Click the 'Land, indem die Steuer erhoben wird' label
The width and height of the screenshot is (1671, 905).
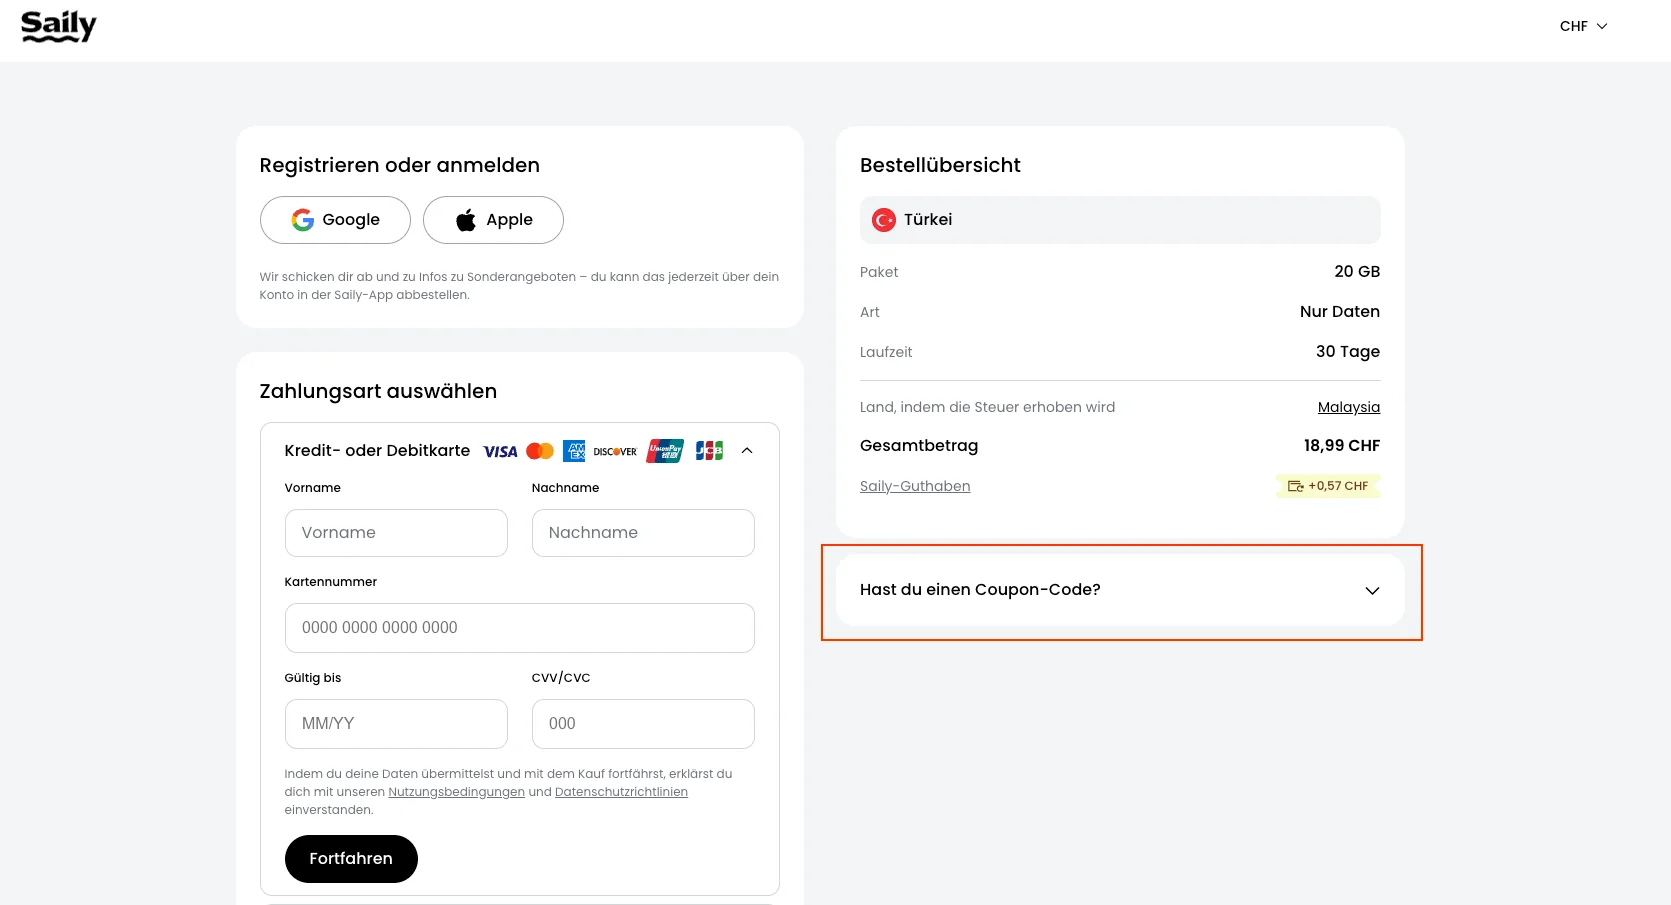pos(987,407)
